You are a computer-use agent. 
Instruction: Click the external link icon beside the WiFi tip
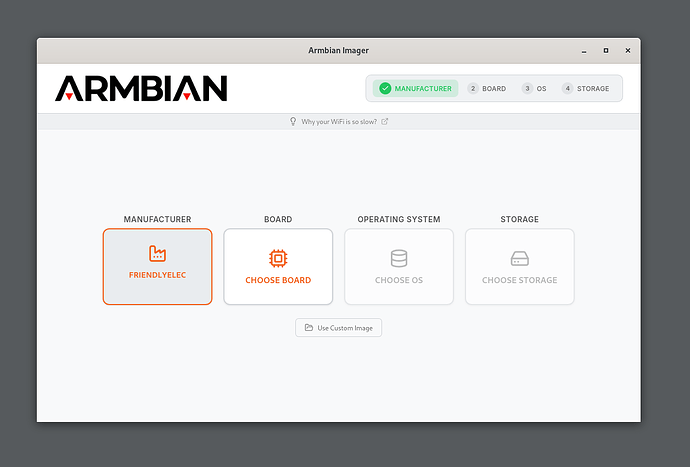pyautogui.click(x=385, y=122)
